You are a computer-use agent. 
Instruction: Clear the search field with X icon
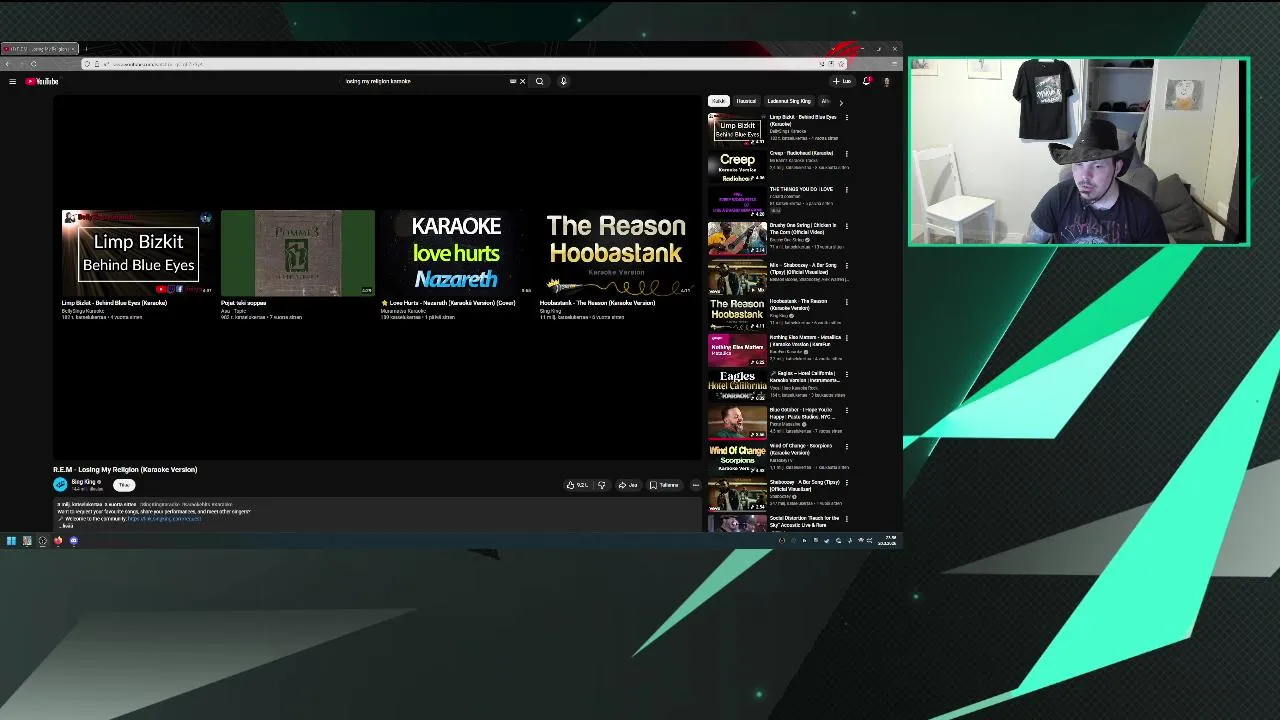point(522,81)
